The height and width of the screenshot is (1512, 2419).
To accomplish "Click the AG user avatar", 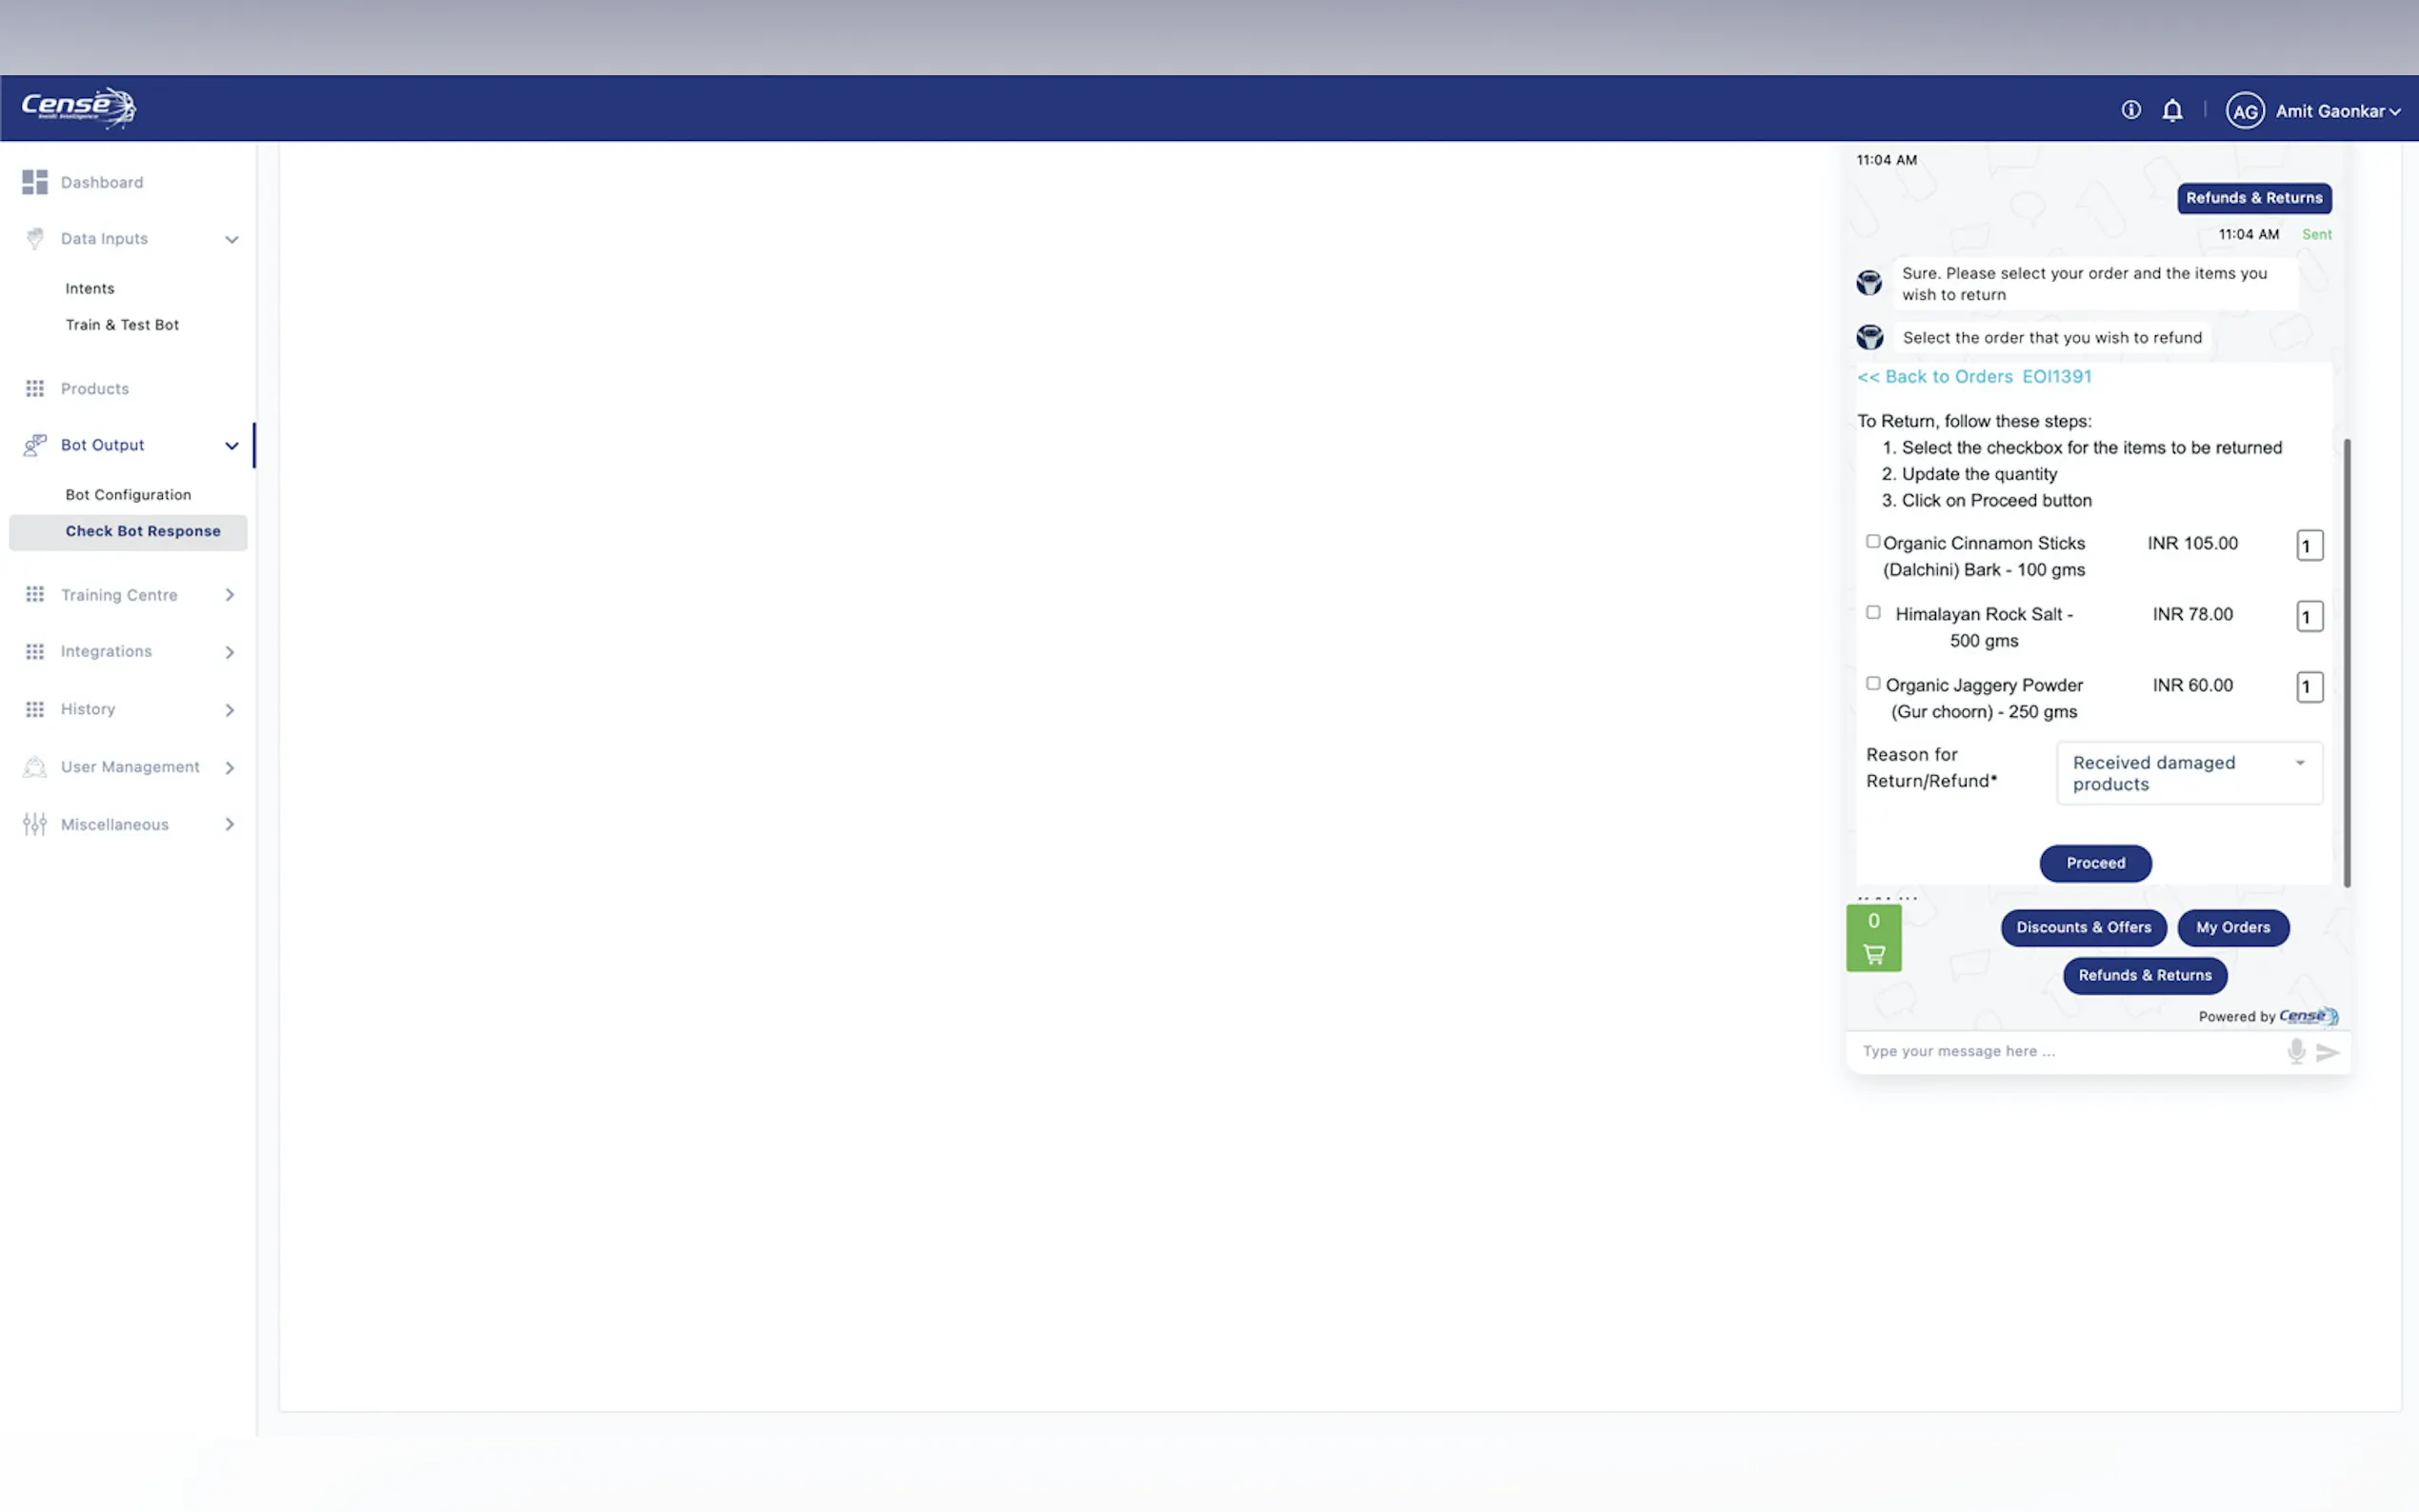I will point(2244,111).
